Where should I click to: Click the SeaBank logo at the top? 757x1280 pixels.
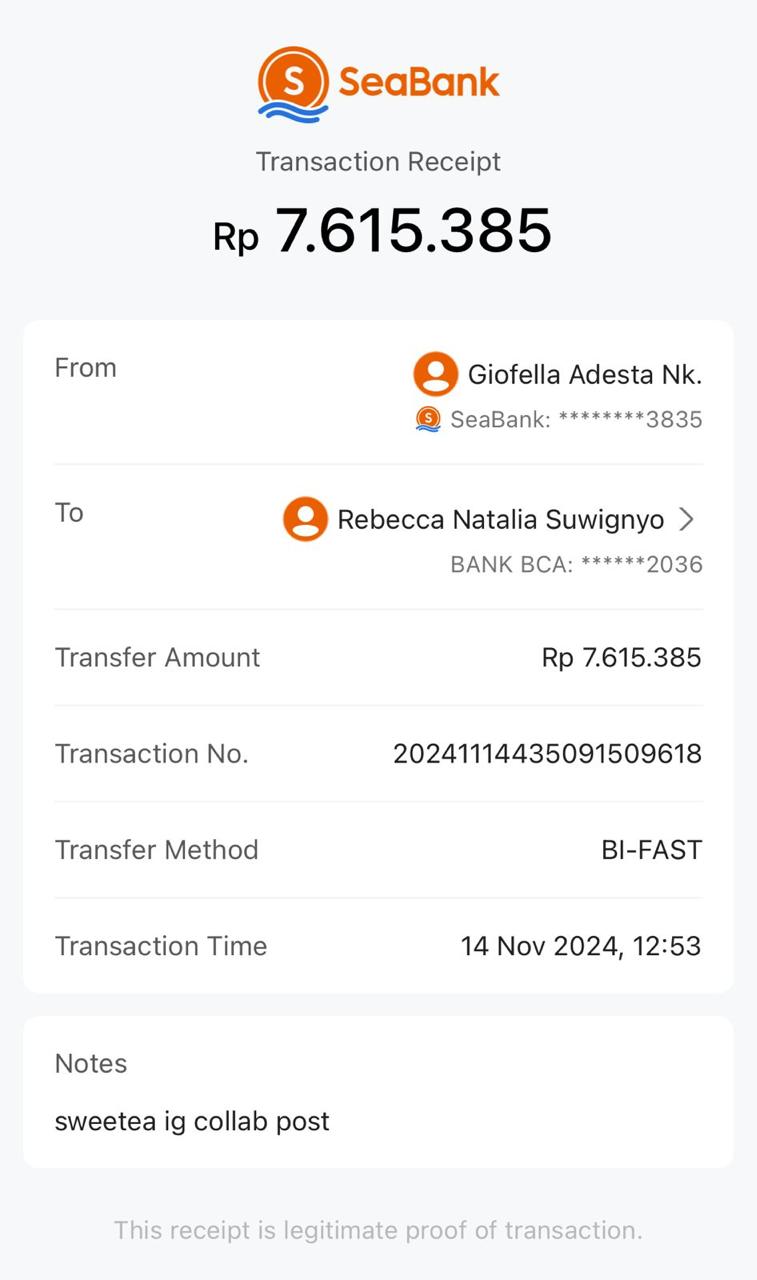click(x=378, y=83)
